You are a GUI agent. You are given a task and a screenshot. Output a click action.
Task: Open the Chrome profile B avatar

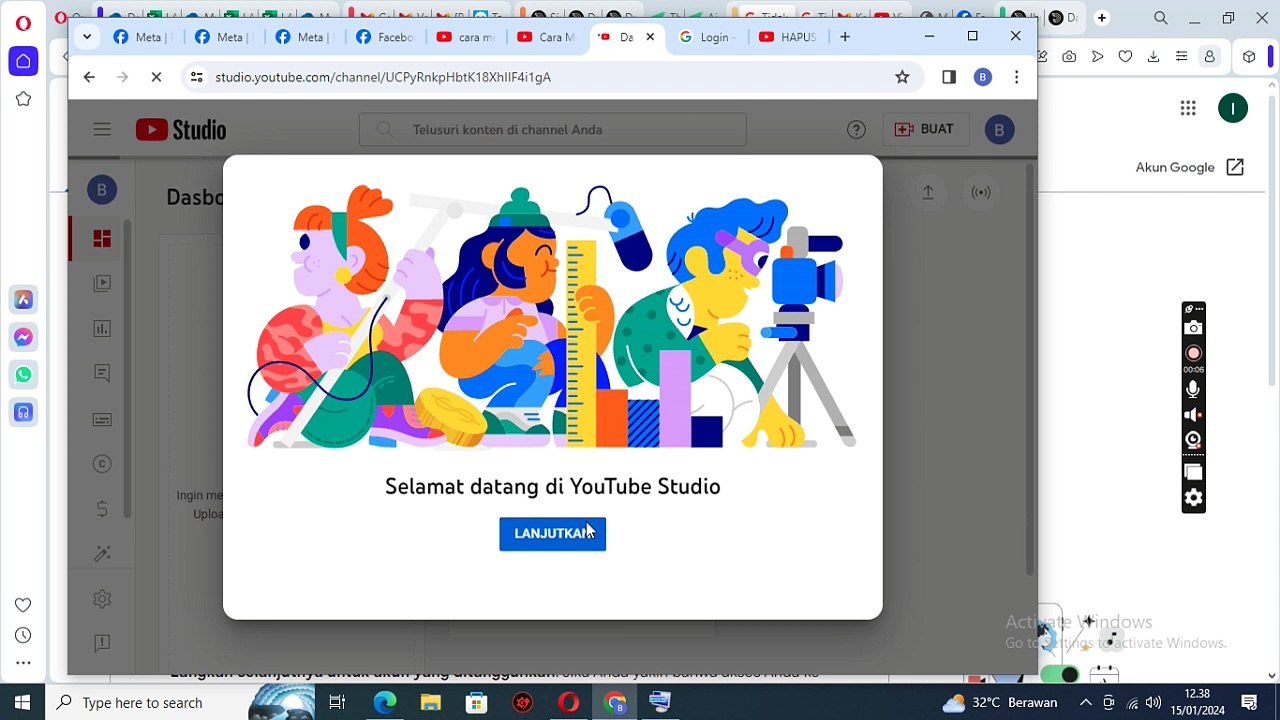pyautogui.click(x=983, y=77)
